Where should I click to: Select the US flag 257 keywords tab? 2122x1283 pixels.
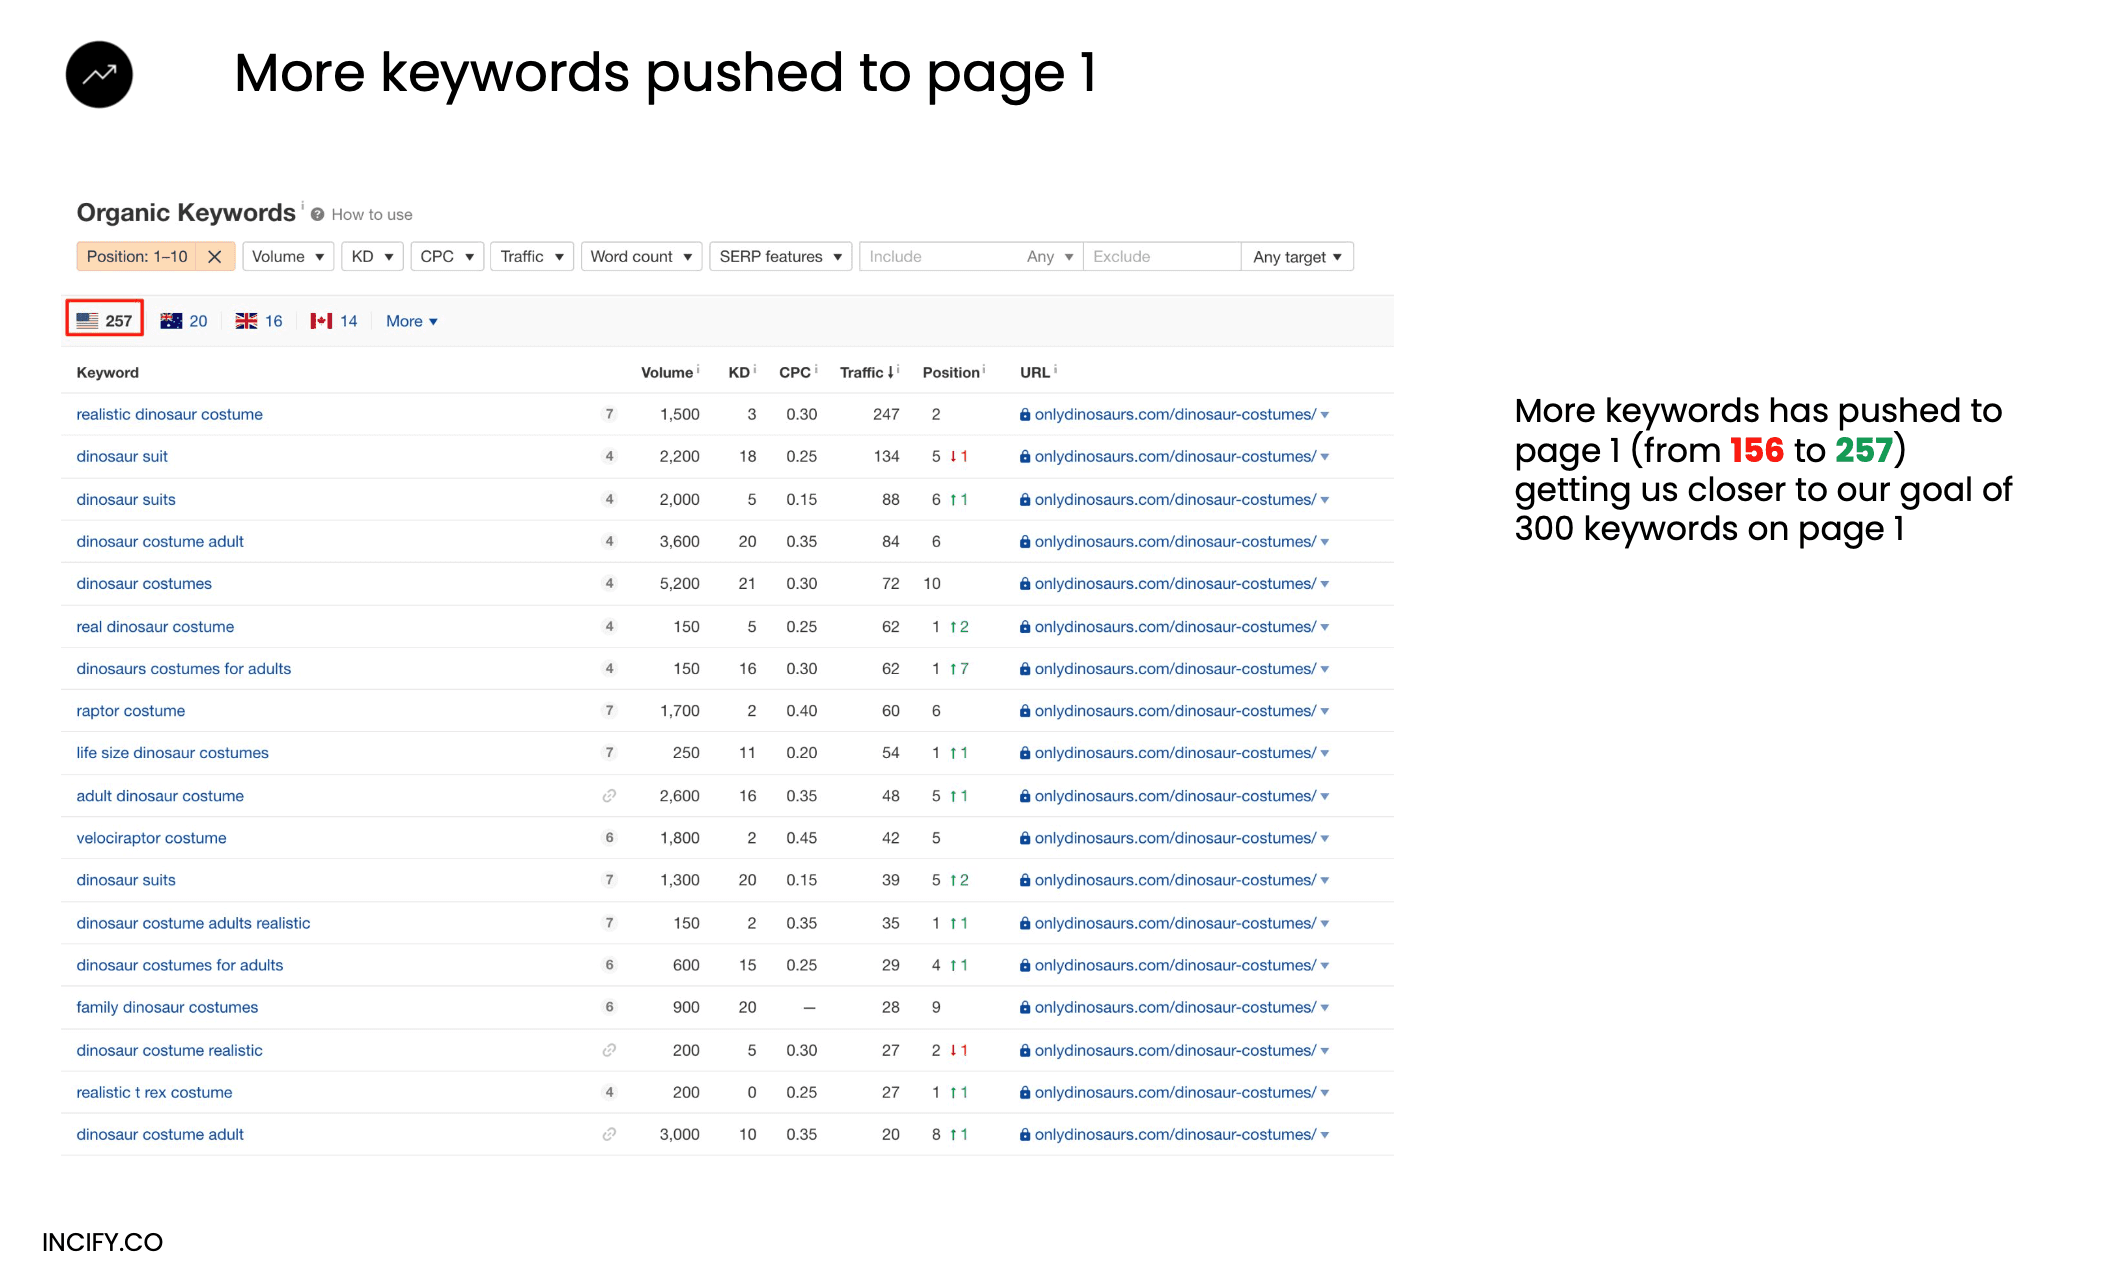tap(105, 321)
